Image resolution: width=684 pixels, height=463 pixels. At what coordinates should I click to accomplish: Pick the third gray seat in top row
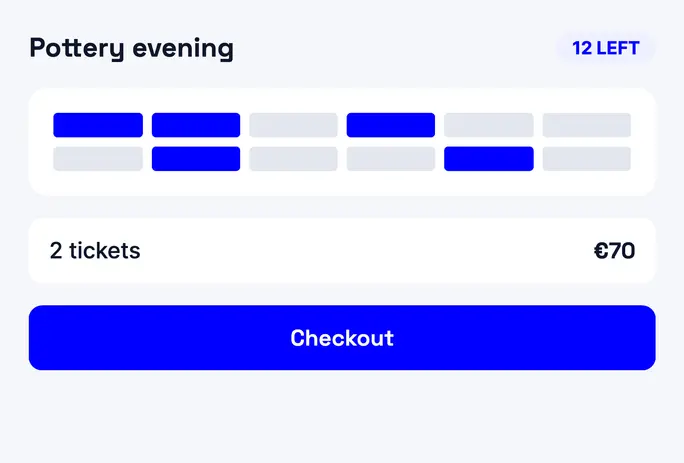click(x=294, y=125)
